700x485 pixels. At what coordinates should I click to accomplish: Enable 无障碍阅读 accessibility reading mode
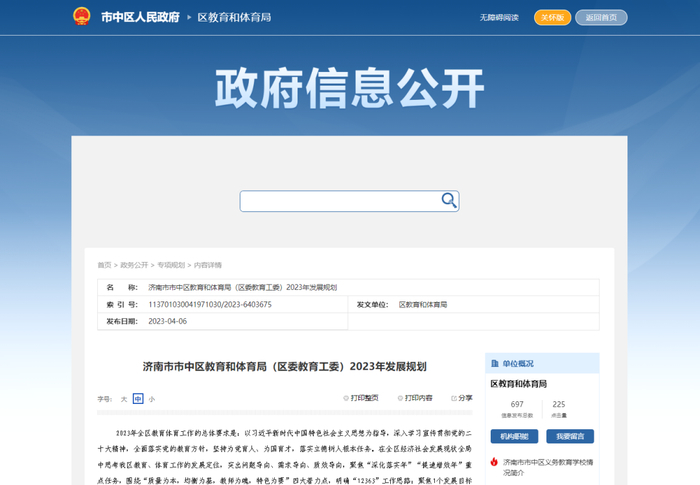tap(499, 17)
